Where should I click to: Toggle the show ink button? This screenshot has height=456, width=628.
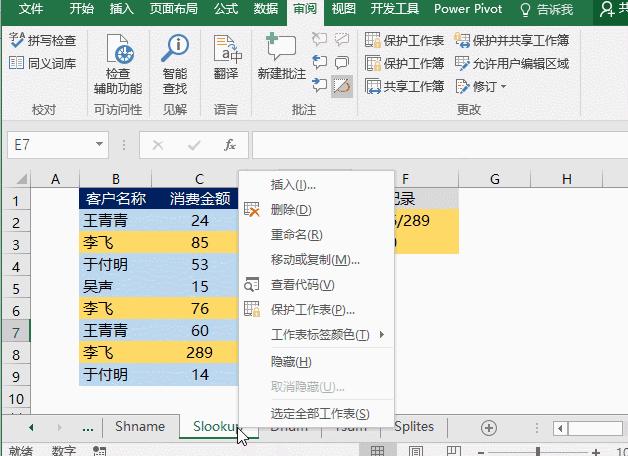coord(342,86)
